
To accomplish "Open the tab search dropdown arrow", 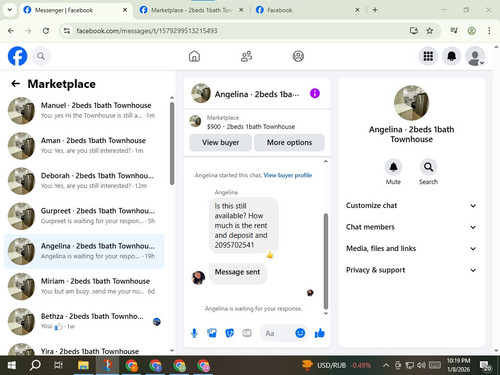I will [10, 10].
